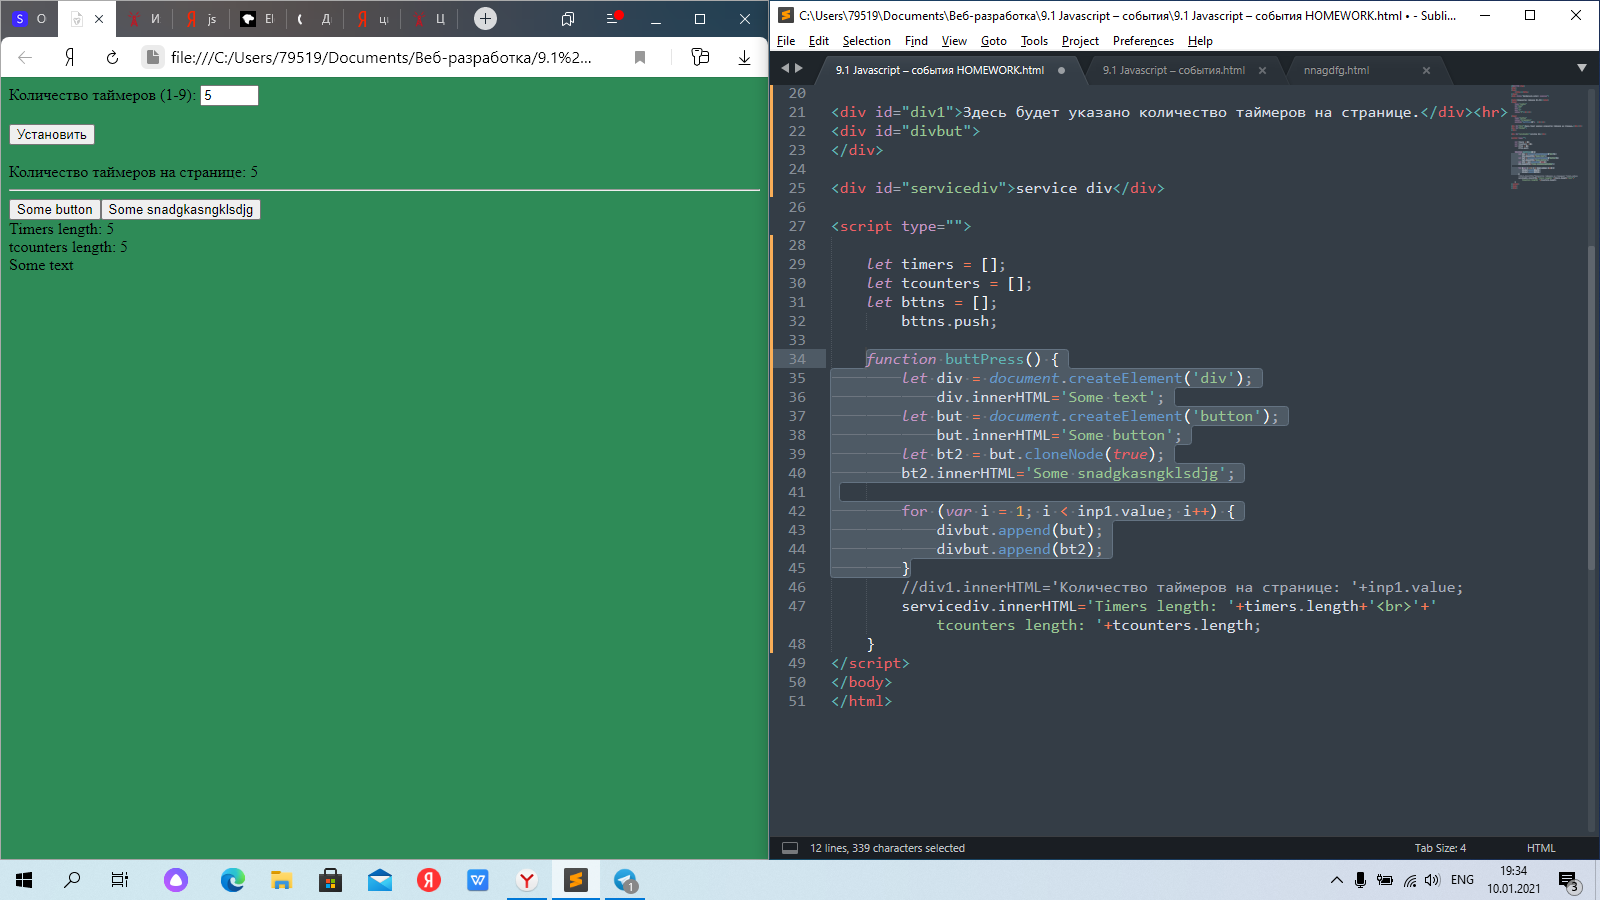Close the nnagdfg.html tab
The height and width of the screenshot is (900, 1600).
[x=1426, y=70]
